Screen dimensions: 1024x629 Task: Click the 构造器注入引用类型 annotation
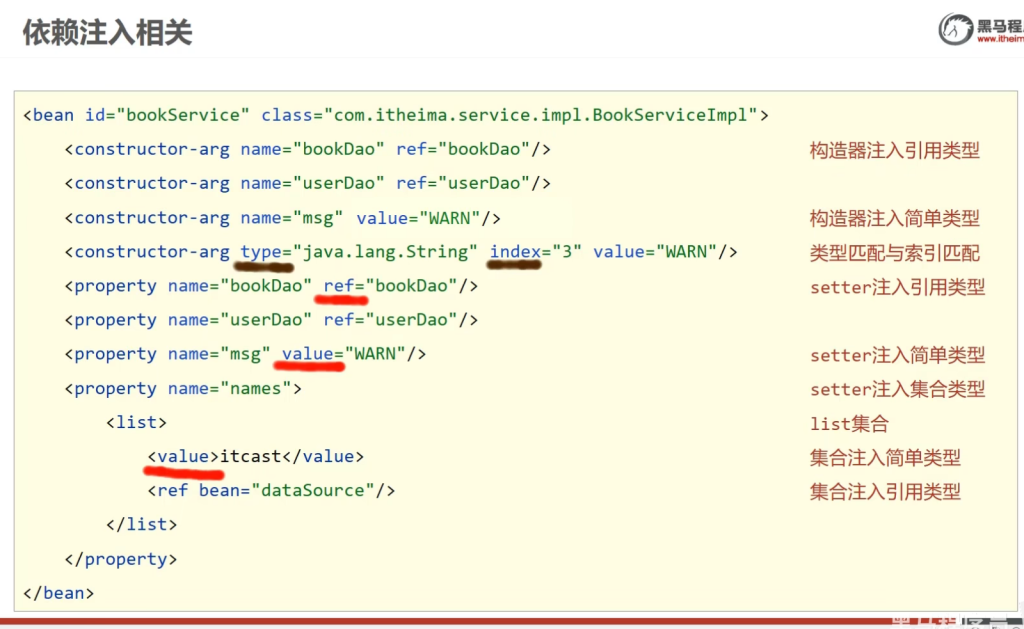tap(894, 150)
